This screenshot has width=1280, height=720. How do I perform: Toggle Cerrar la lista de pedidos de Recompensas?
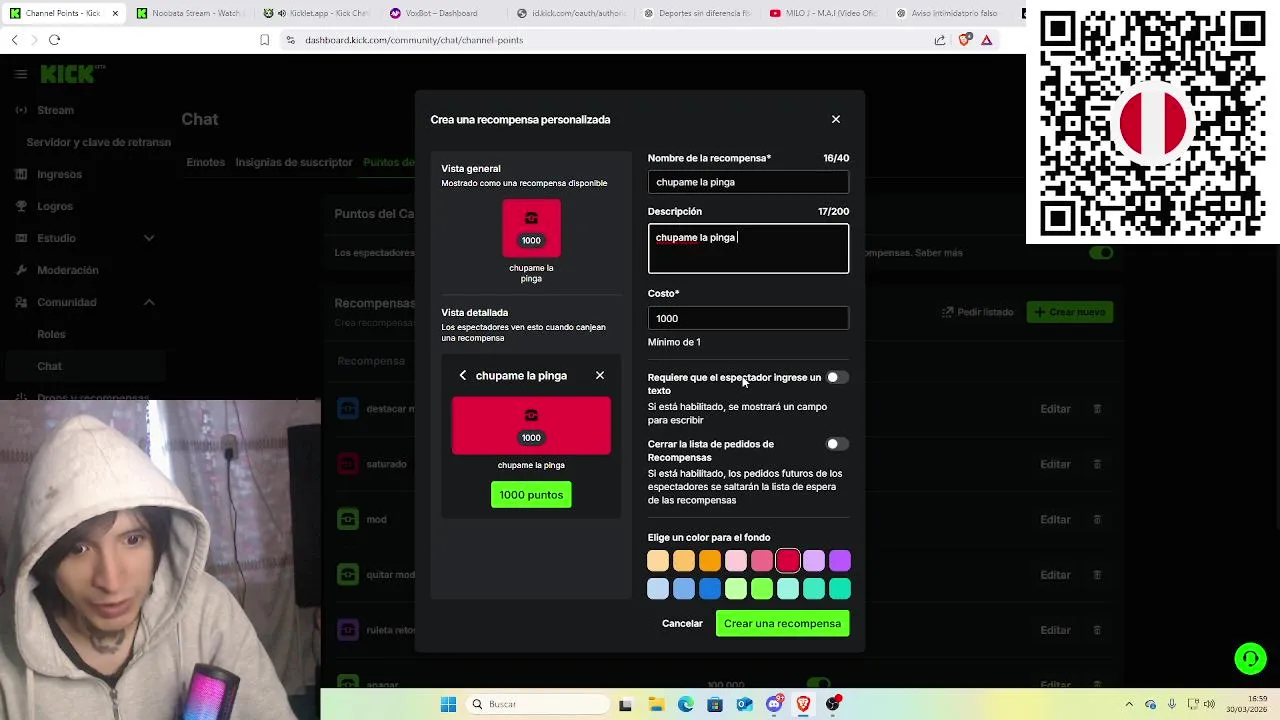[x=837, y=444]
